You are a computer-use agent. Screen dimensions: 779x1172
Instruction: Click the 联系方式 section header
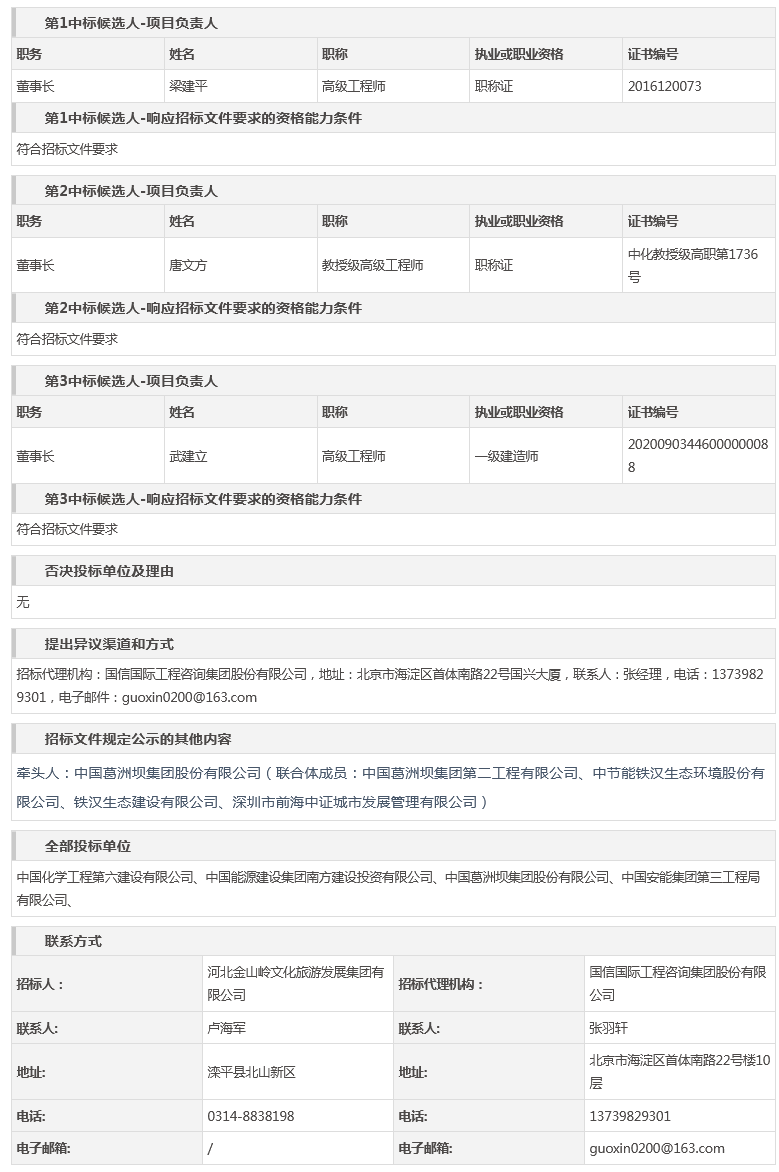tap(73, 941)
